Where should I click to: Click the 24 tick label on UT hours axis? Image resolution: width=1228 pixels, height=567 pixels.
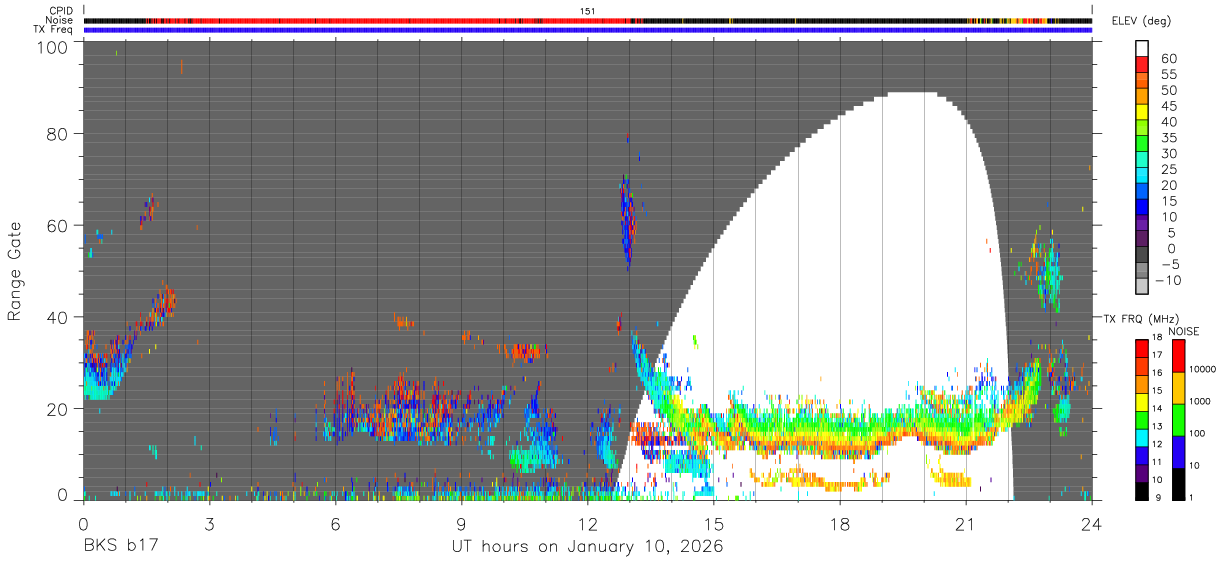pos(1091,523)
